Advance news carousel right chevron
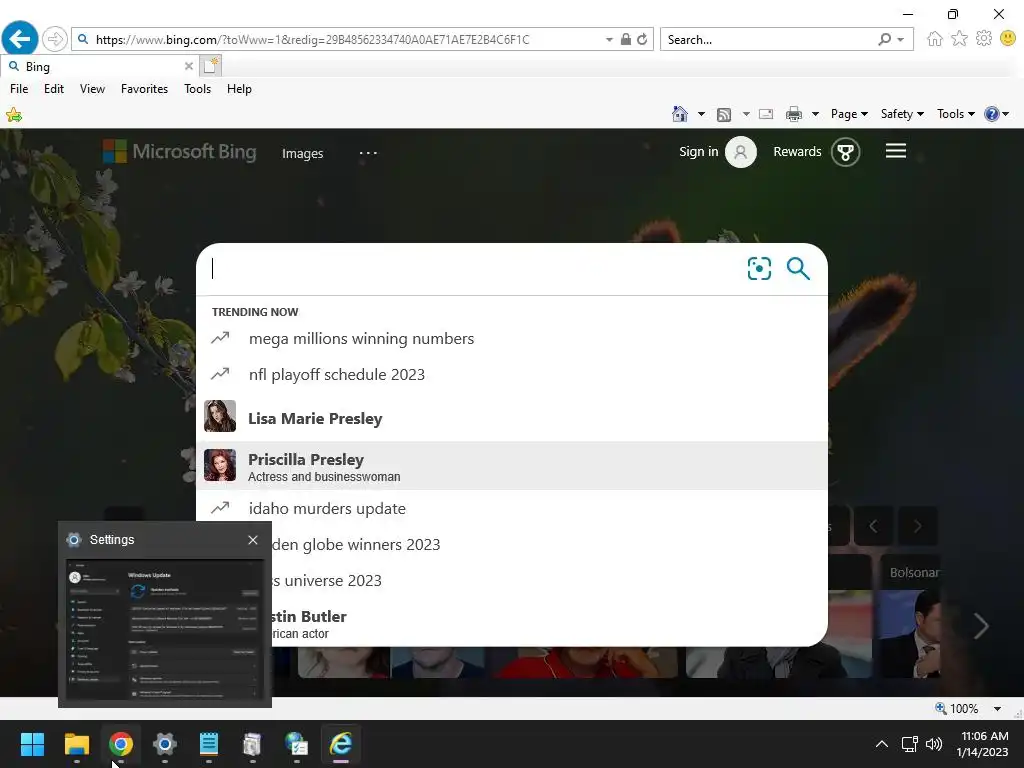This screenshot has height=768, width=1024. point(980,626)
